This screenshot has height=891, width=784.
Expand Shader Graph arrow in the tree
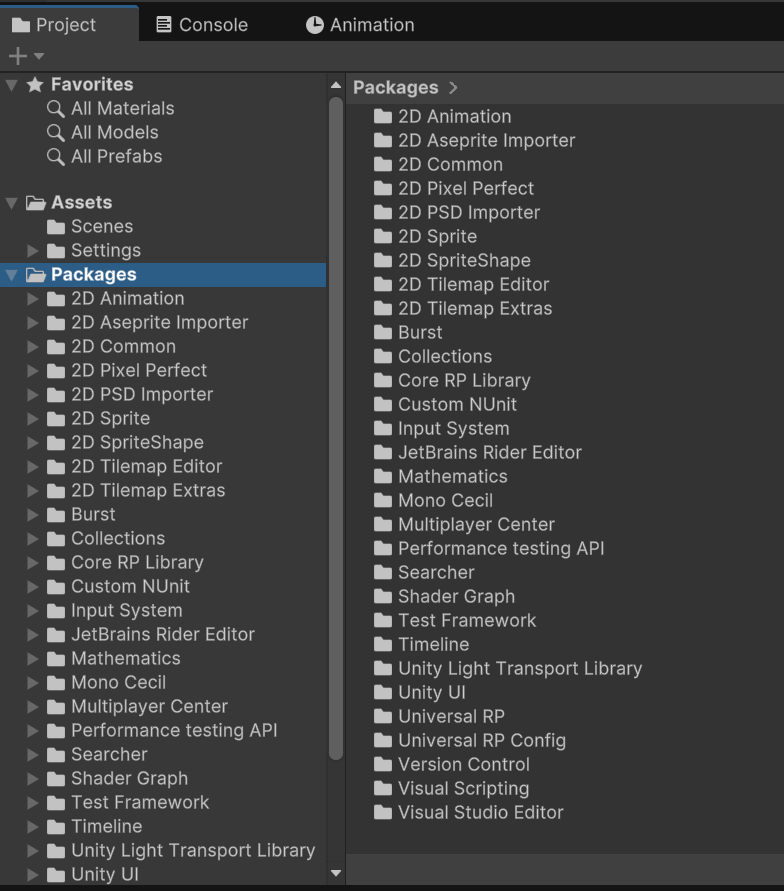(33, 778)
